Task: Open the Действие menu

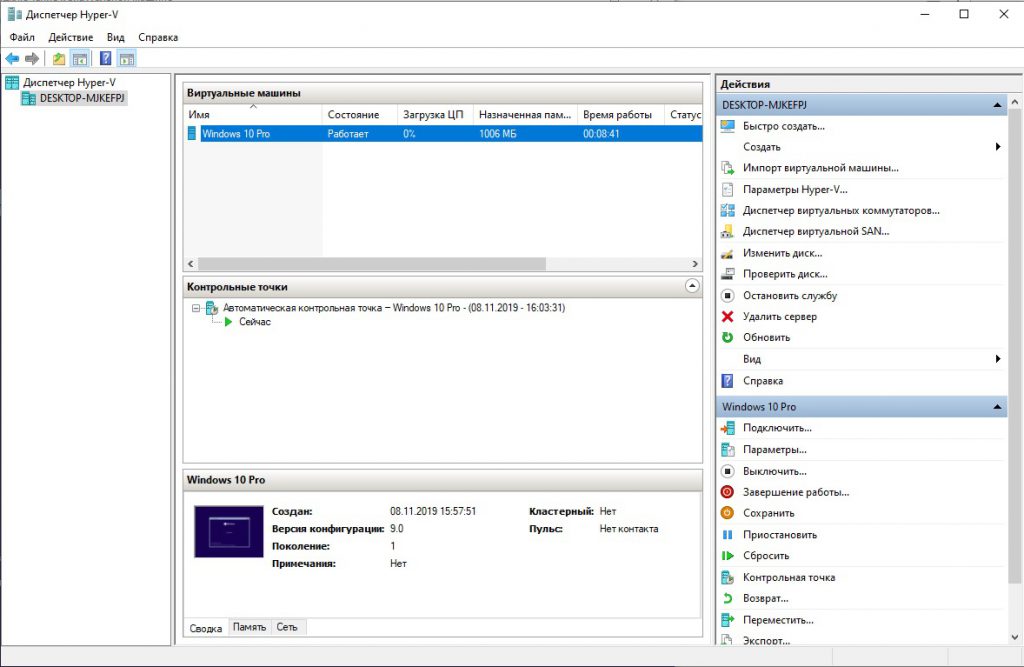Action: click(71, 37)
